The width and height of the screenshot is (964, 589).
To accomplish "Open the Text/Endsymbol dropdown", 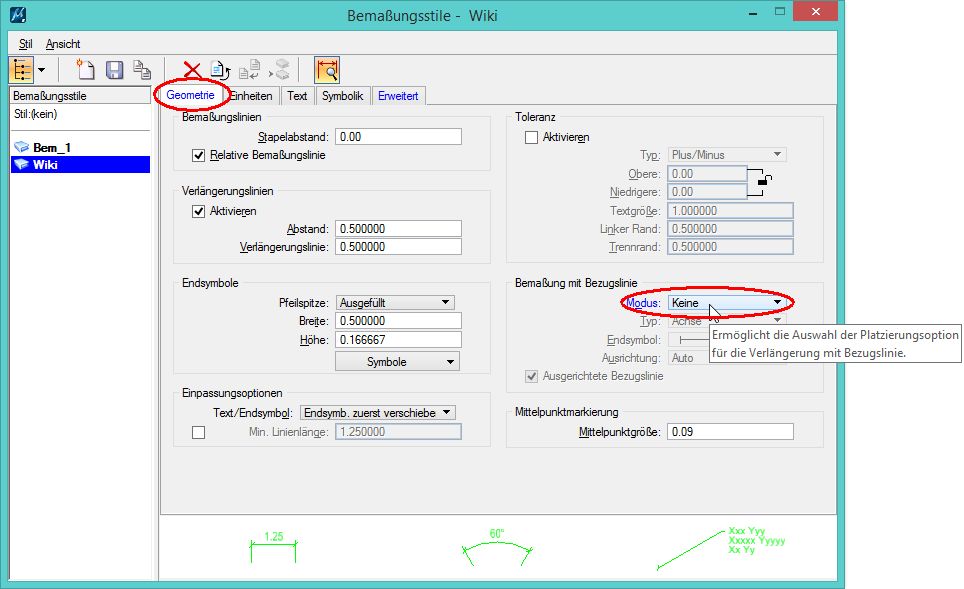I will [x=377, y=413].
